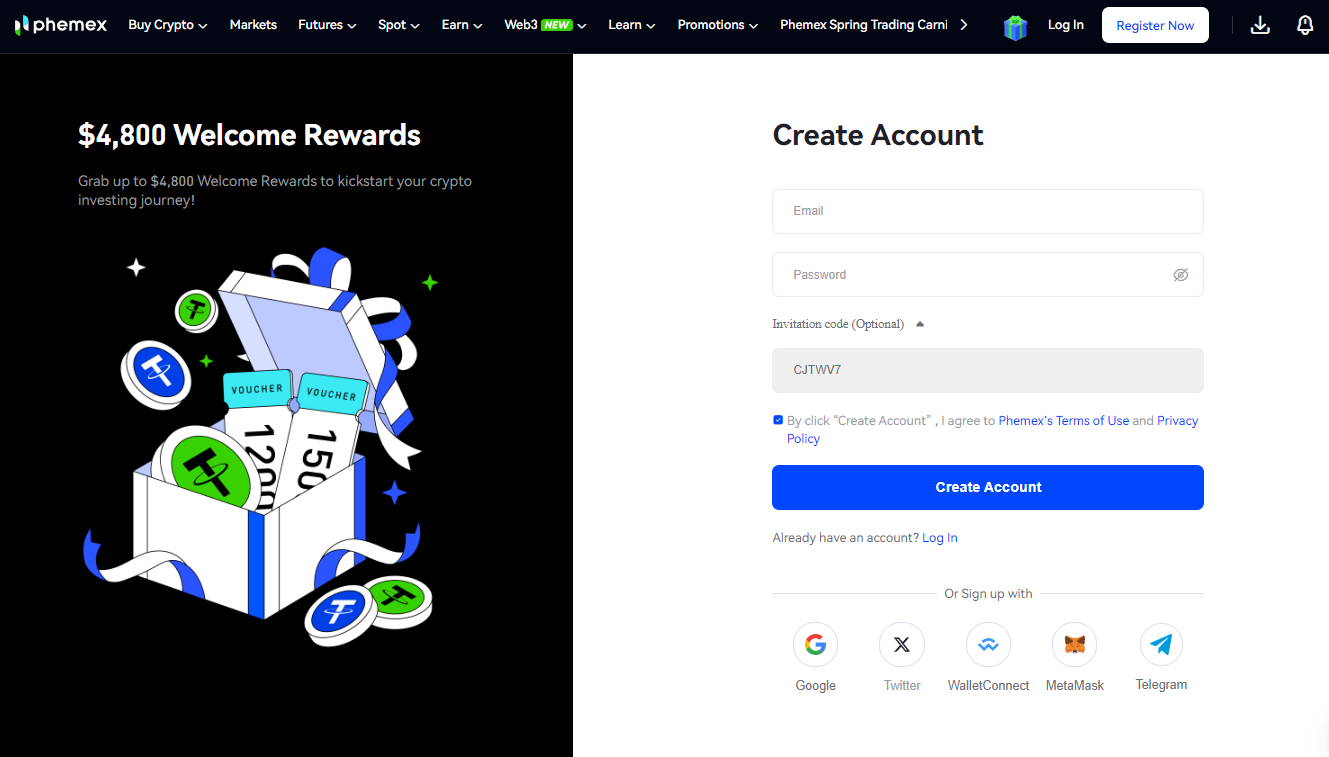Click the Phemex logo in header

[x=61, y=25]
